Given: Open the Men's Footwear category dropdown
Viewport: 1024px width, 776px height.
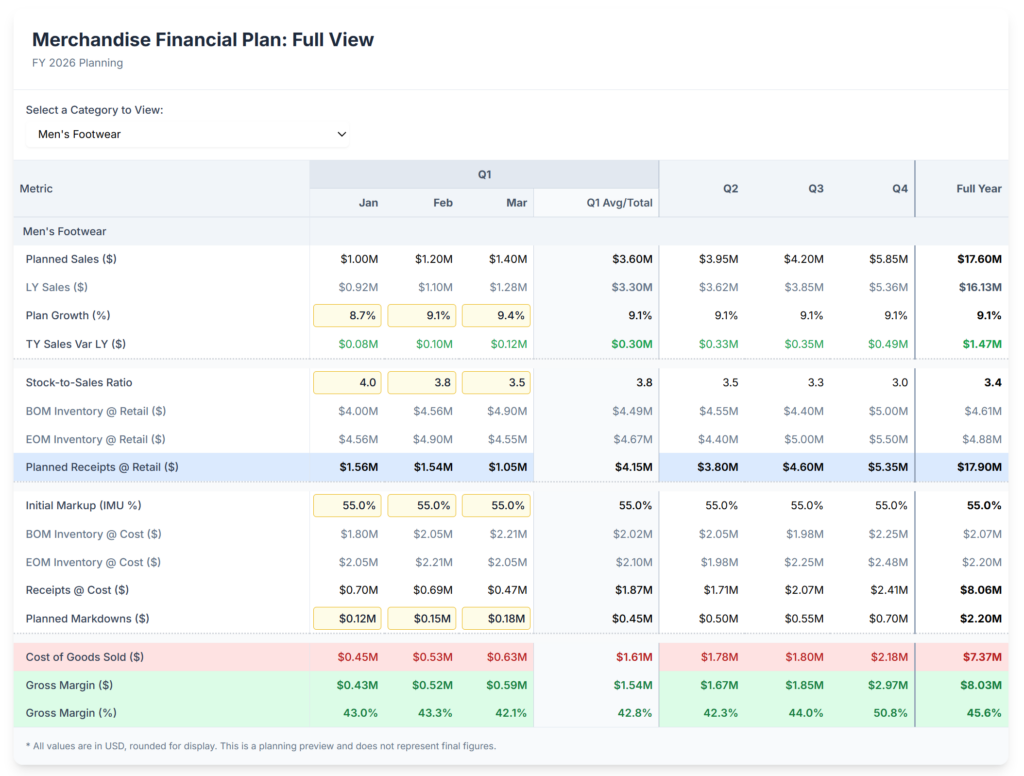Looking at the screenshot, I should click(x=187, y=134).
